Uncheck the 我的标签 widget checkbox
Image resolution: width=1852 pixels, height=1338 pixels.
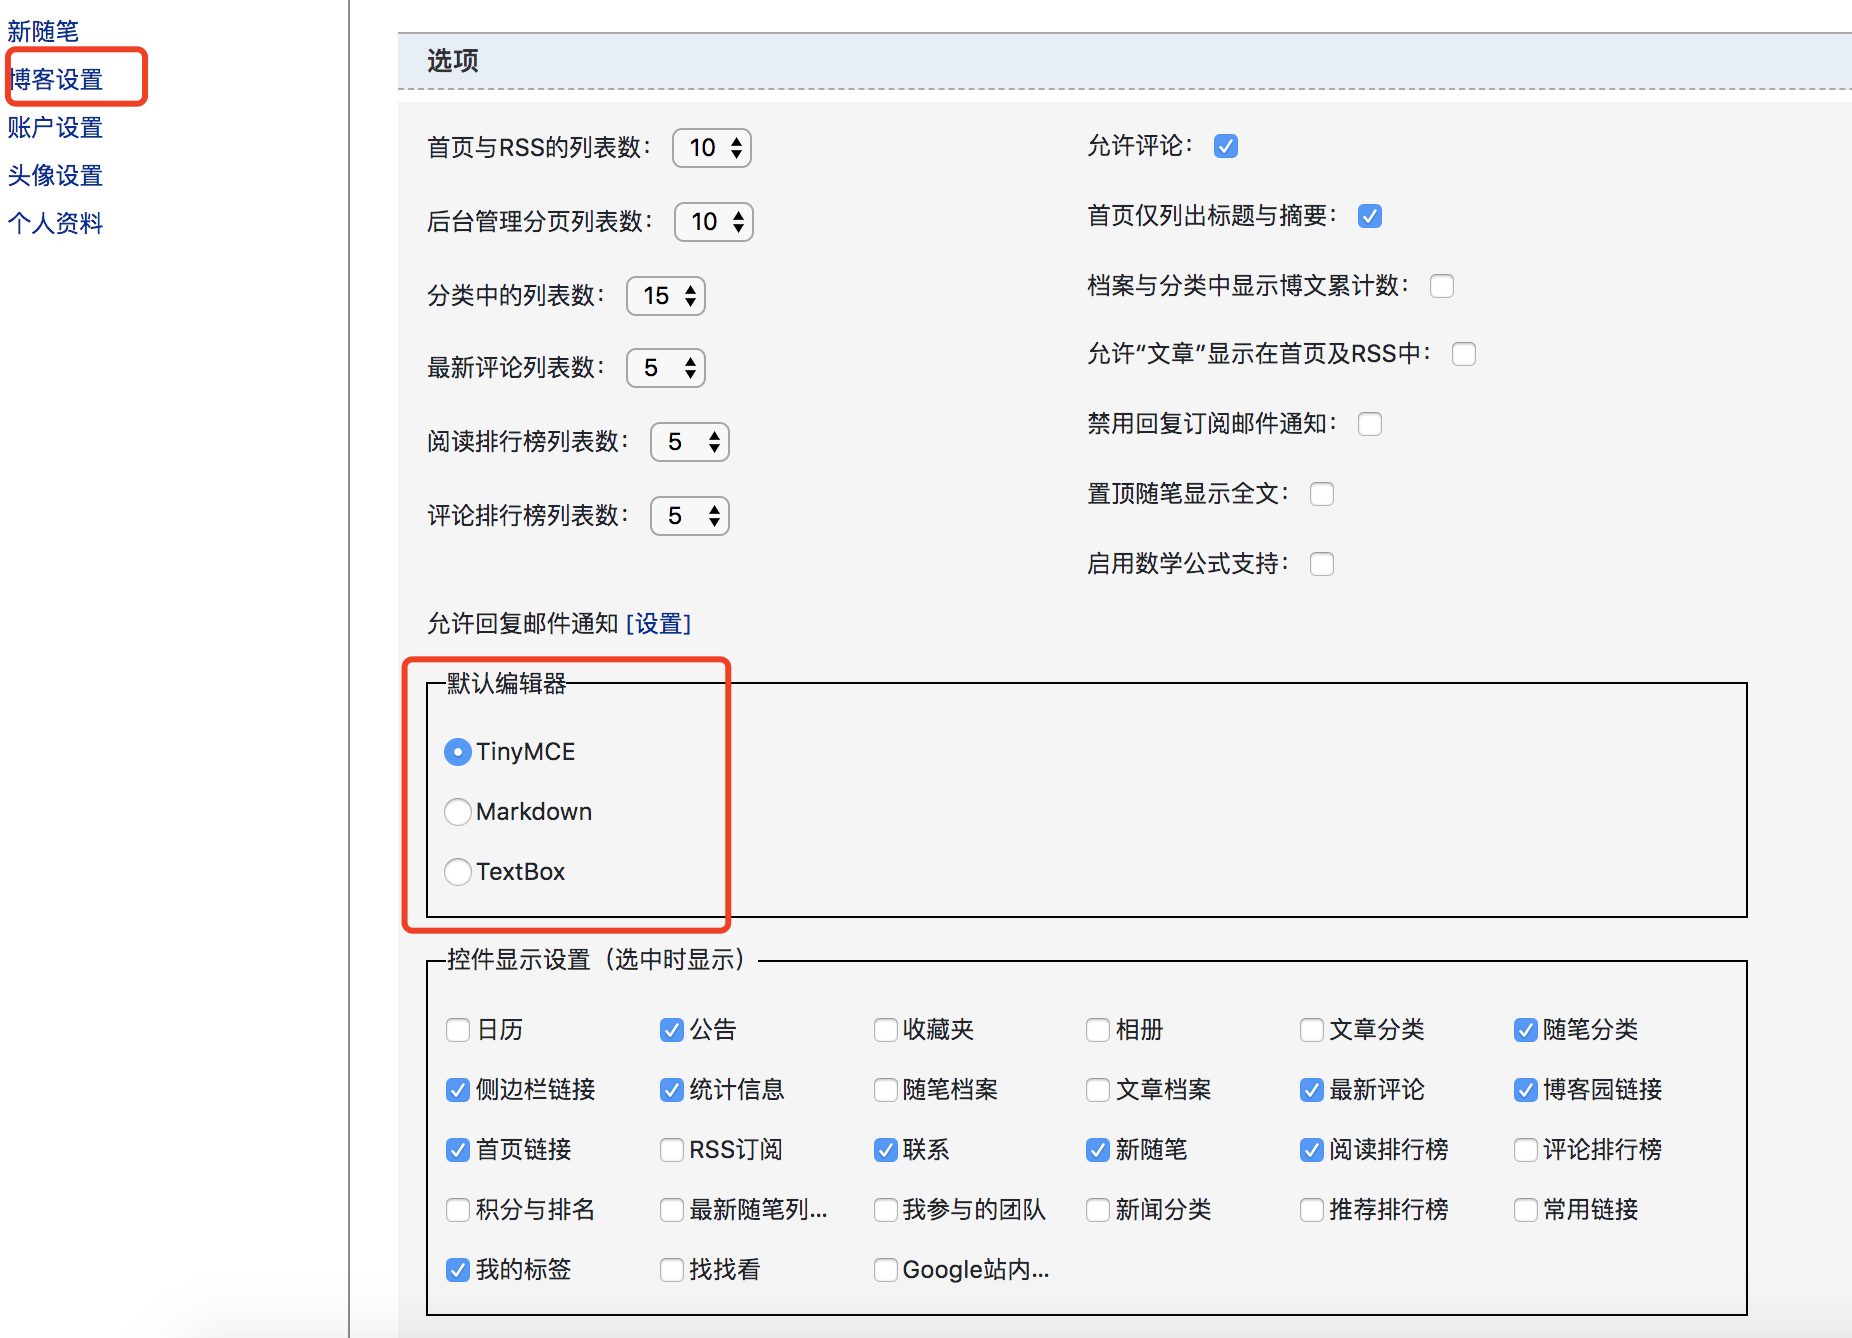458,1270
